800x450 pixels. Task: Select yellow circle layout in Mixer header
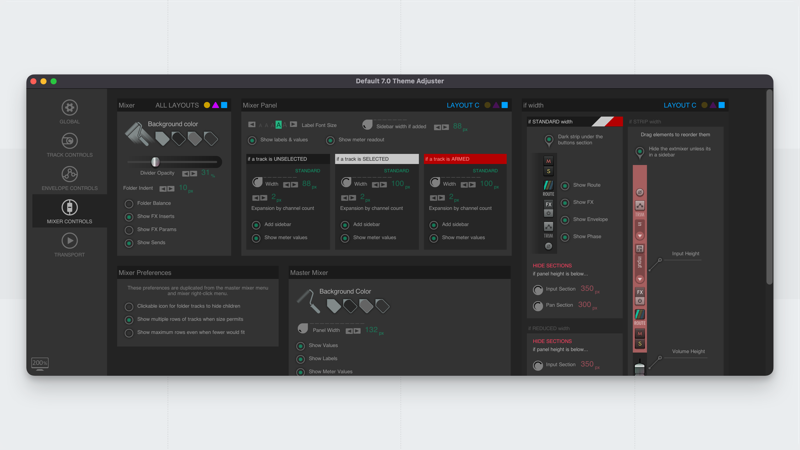(x=207, y=105)
